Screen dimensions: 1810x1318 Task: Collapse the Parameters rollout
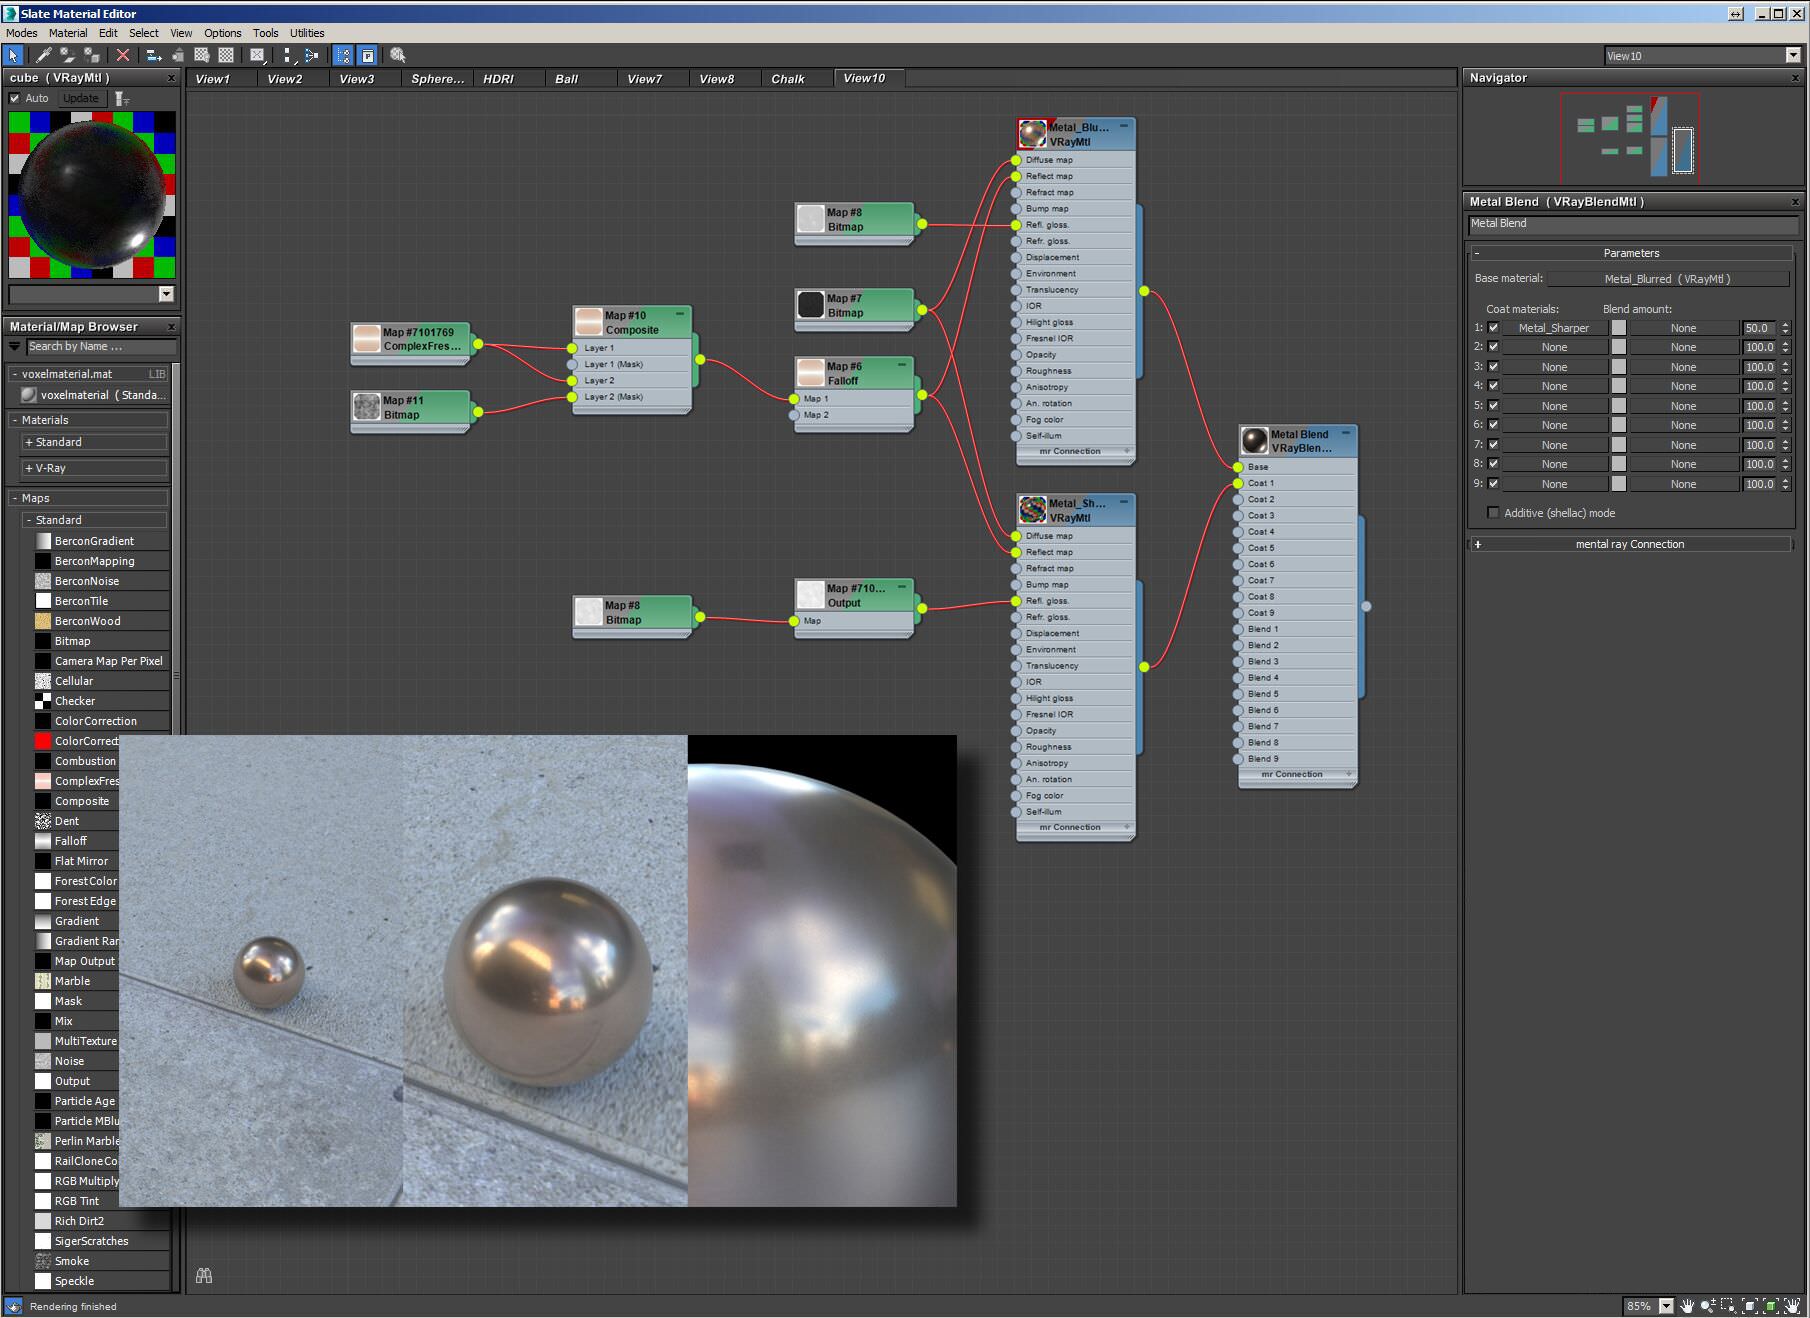click(1477, 253)
